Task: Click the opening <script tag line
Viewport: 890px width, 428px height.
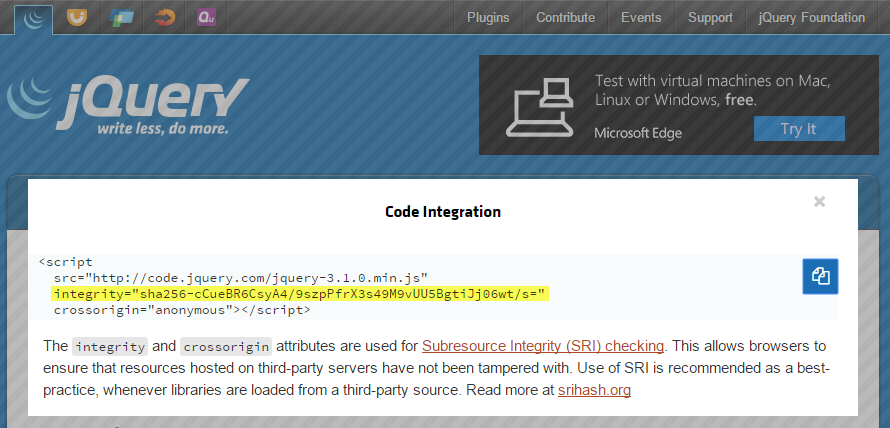Action: point(65,262)
